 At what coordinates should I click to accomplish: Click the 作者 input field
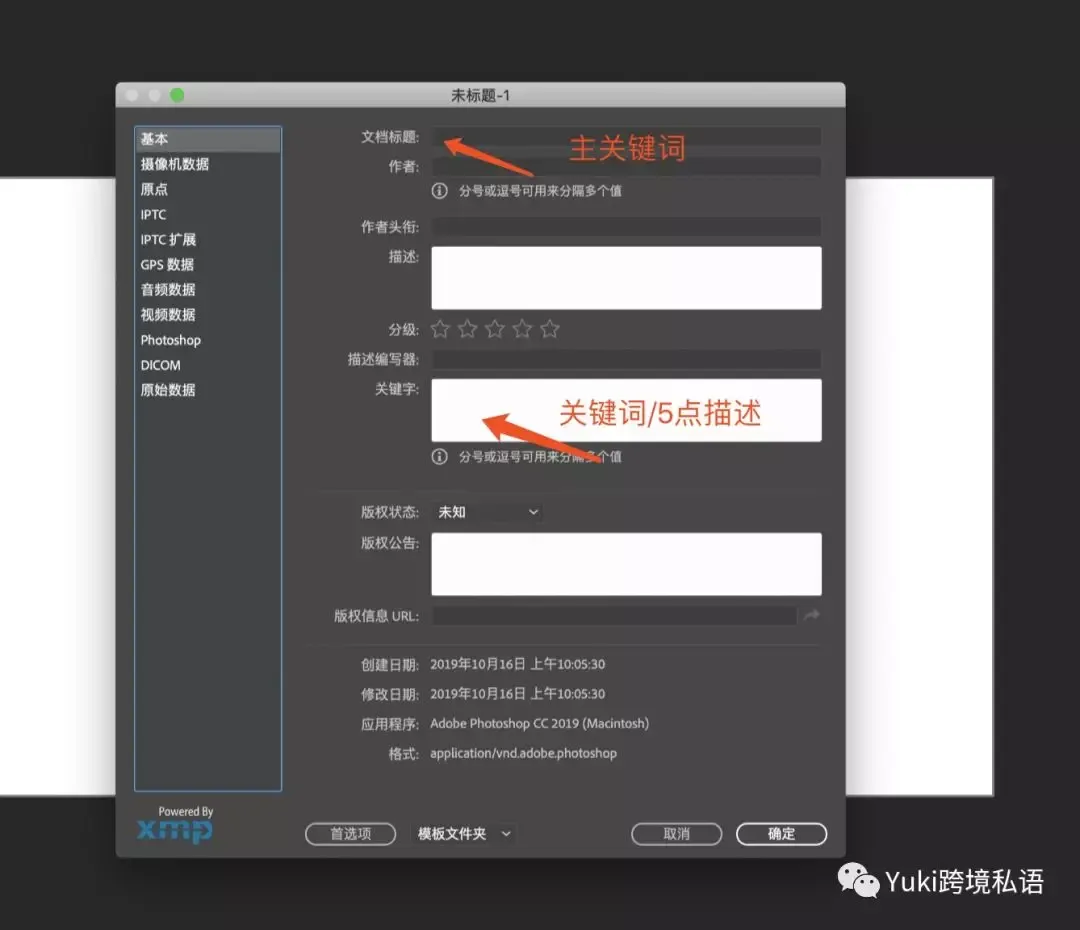tap(626, 166)
